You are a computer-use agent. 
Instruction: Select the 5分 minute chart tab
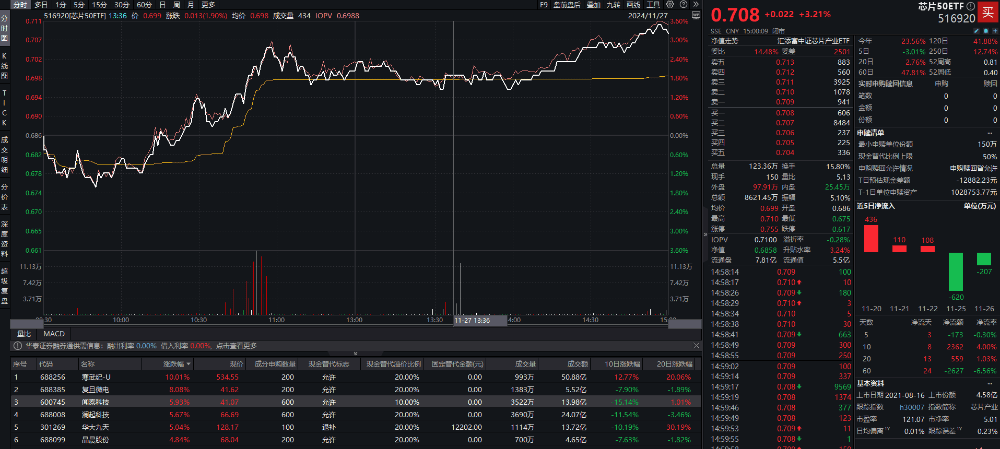79,4
